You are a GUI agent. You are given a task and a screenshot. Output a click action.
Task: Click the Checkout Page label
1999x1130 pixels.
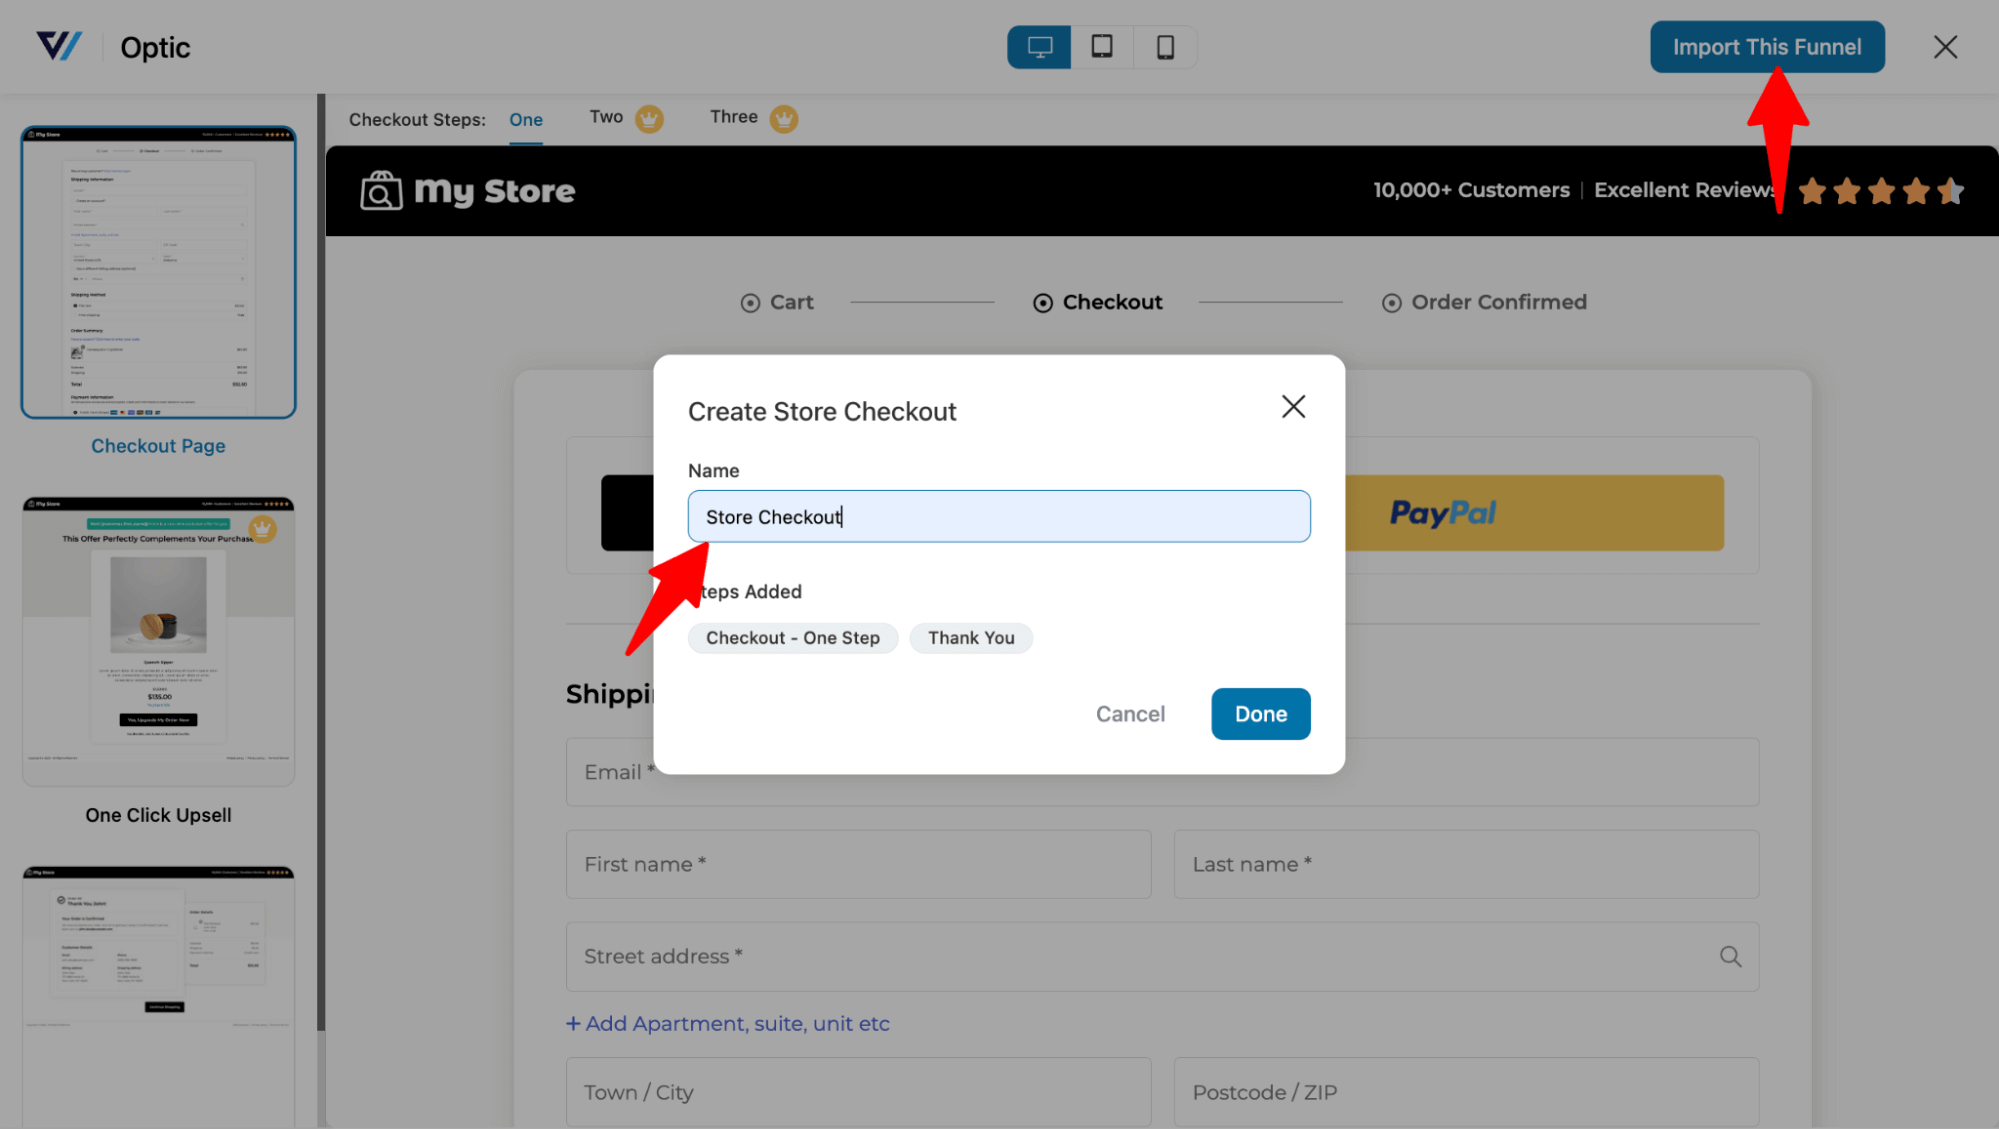[x=158, y=446]
